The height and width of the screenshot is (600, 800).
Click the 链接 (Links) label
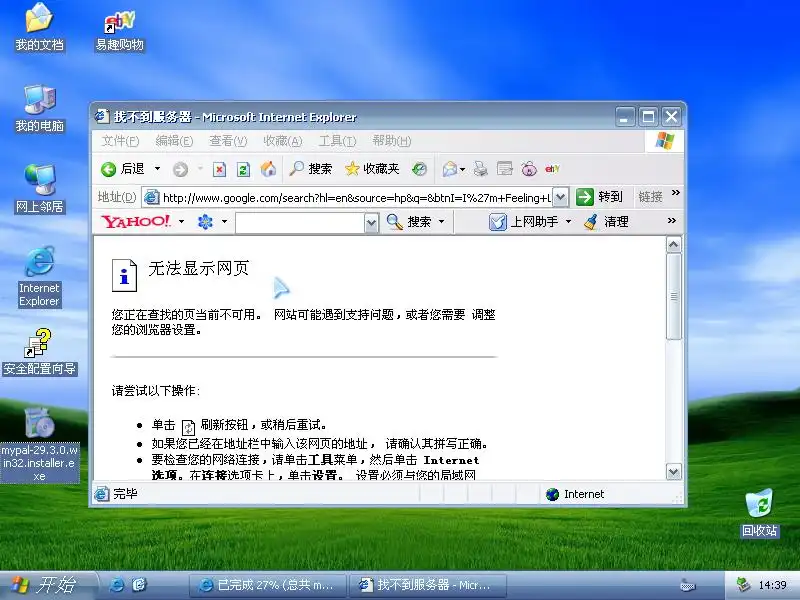650,197
